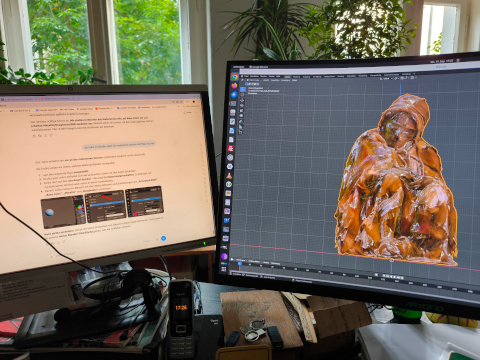
Task: Open Activities in the Ubuntu top bar
Action: tap(239, 67)
